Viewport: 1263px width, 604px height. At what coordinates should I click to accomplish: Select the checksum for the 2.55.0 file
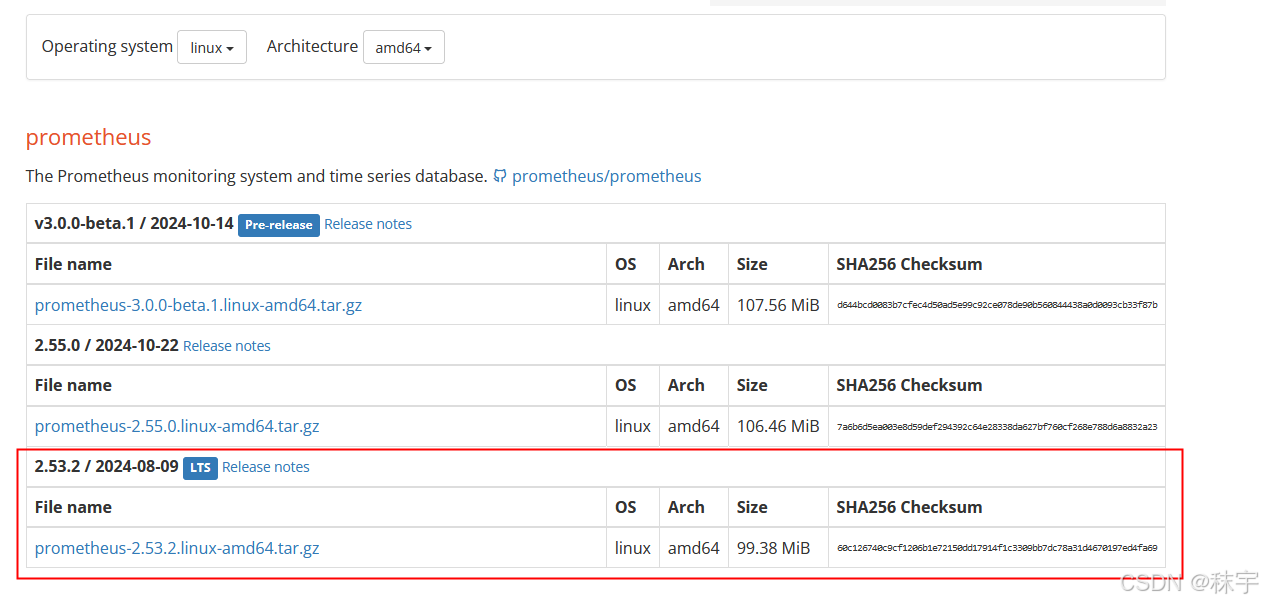point(997,426)
